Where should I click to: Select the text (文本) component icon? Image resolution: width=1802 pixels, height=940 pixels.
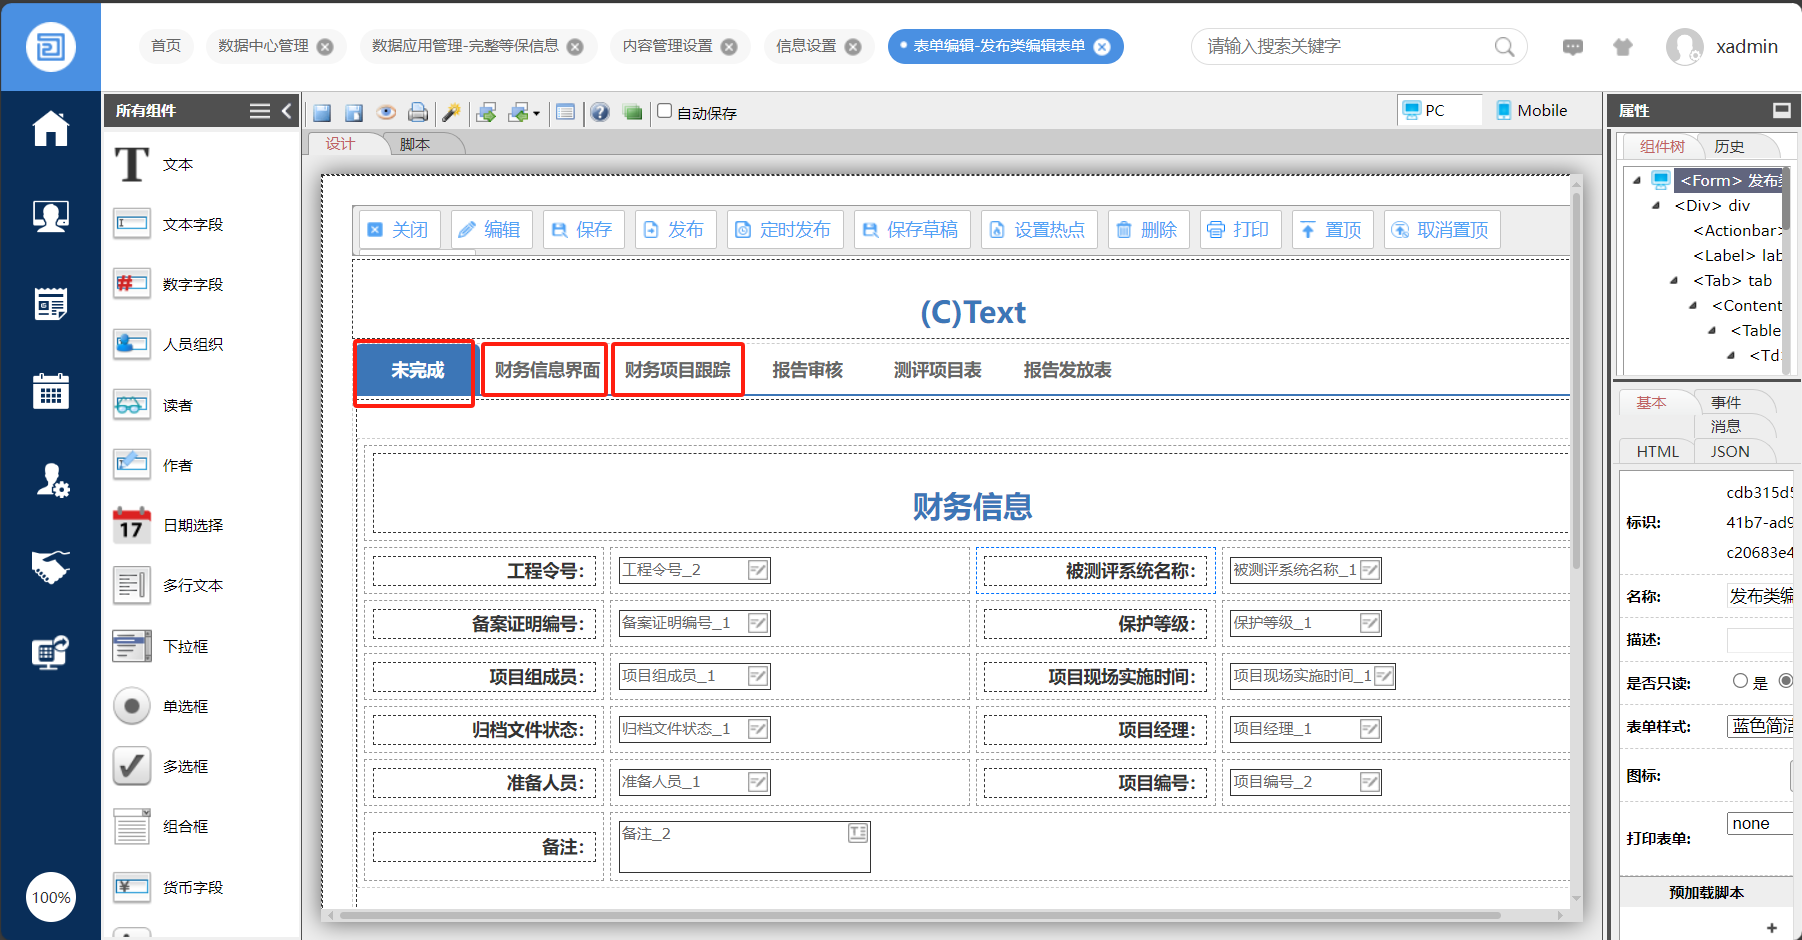(132, 165)
